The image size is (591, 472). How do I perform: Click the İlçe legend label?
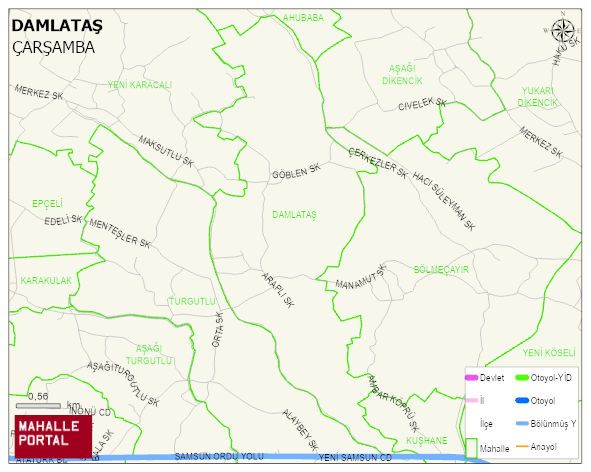pos(486,424)
